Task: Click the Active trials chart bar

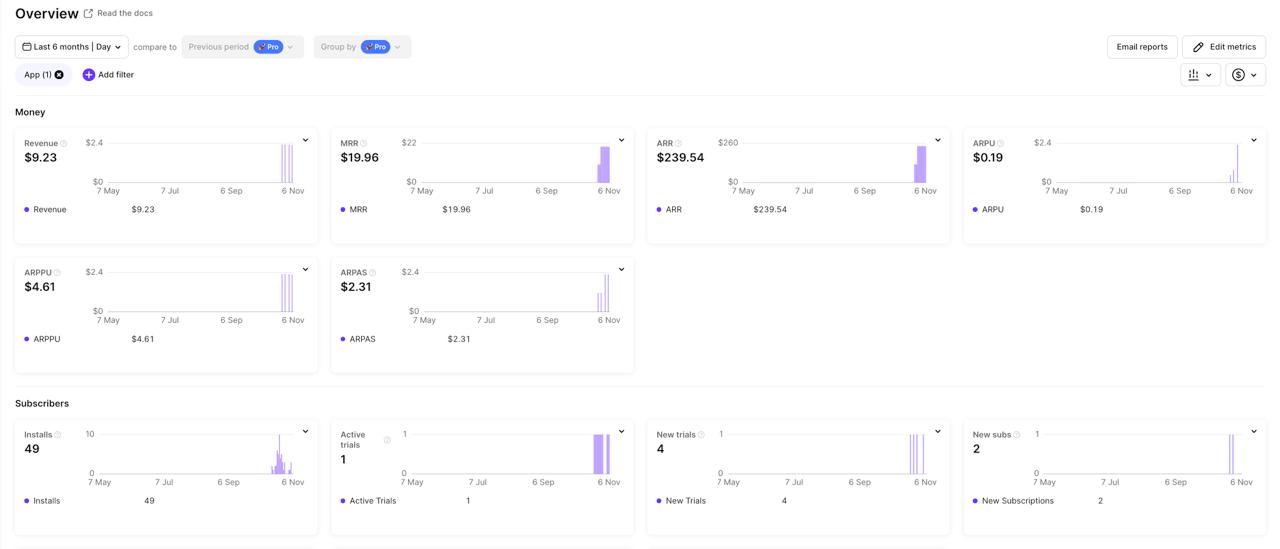Action: 599,454
